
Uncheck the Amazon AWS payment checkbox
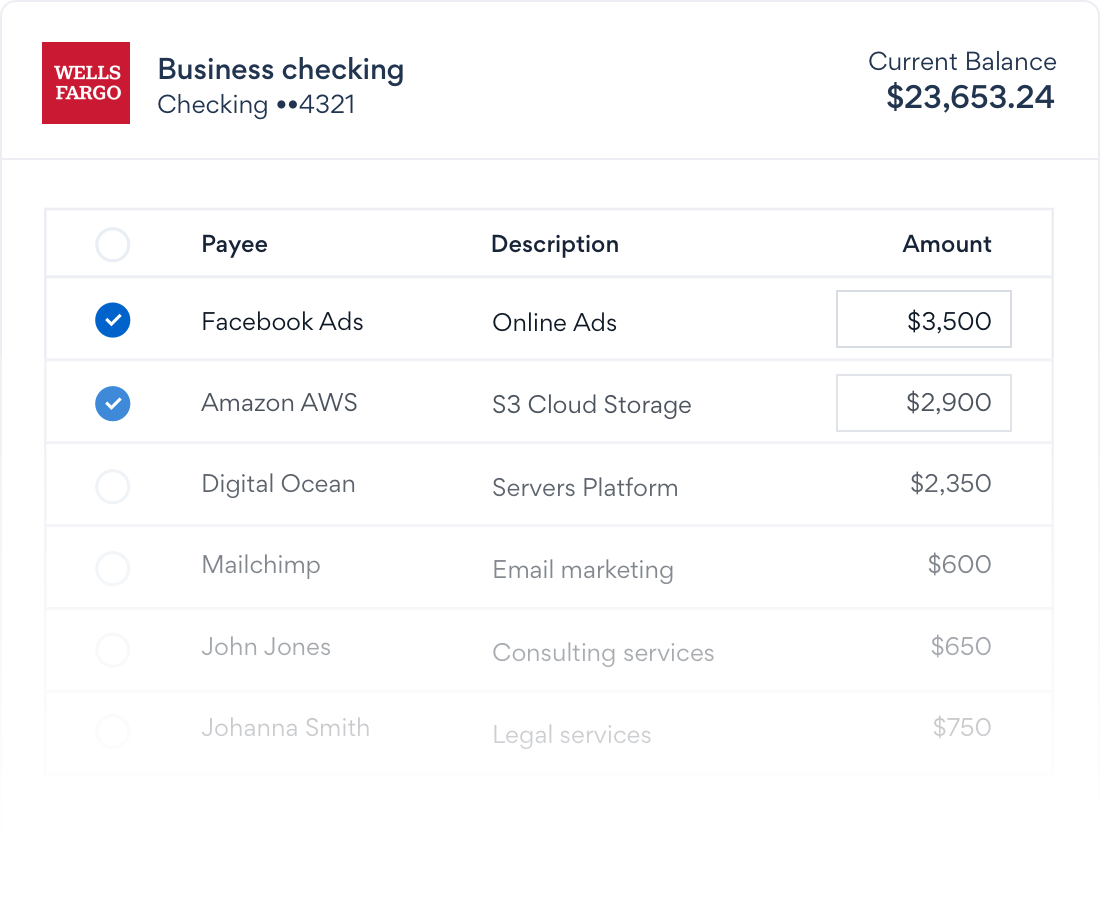click(x=112, y=403)
